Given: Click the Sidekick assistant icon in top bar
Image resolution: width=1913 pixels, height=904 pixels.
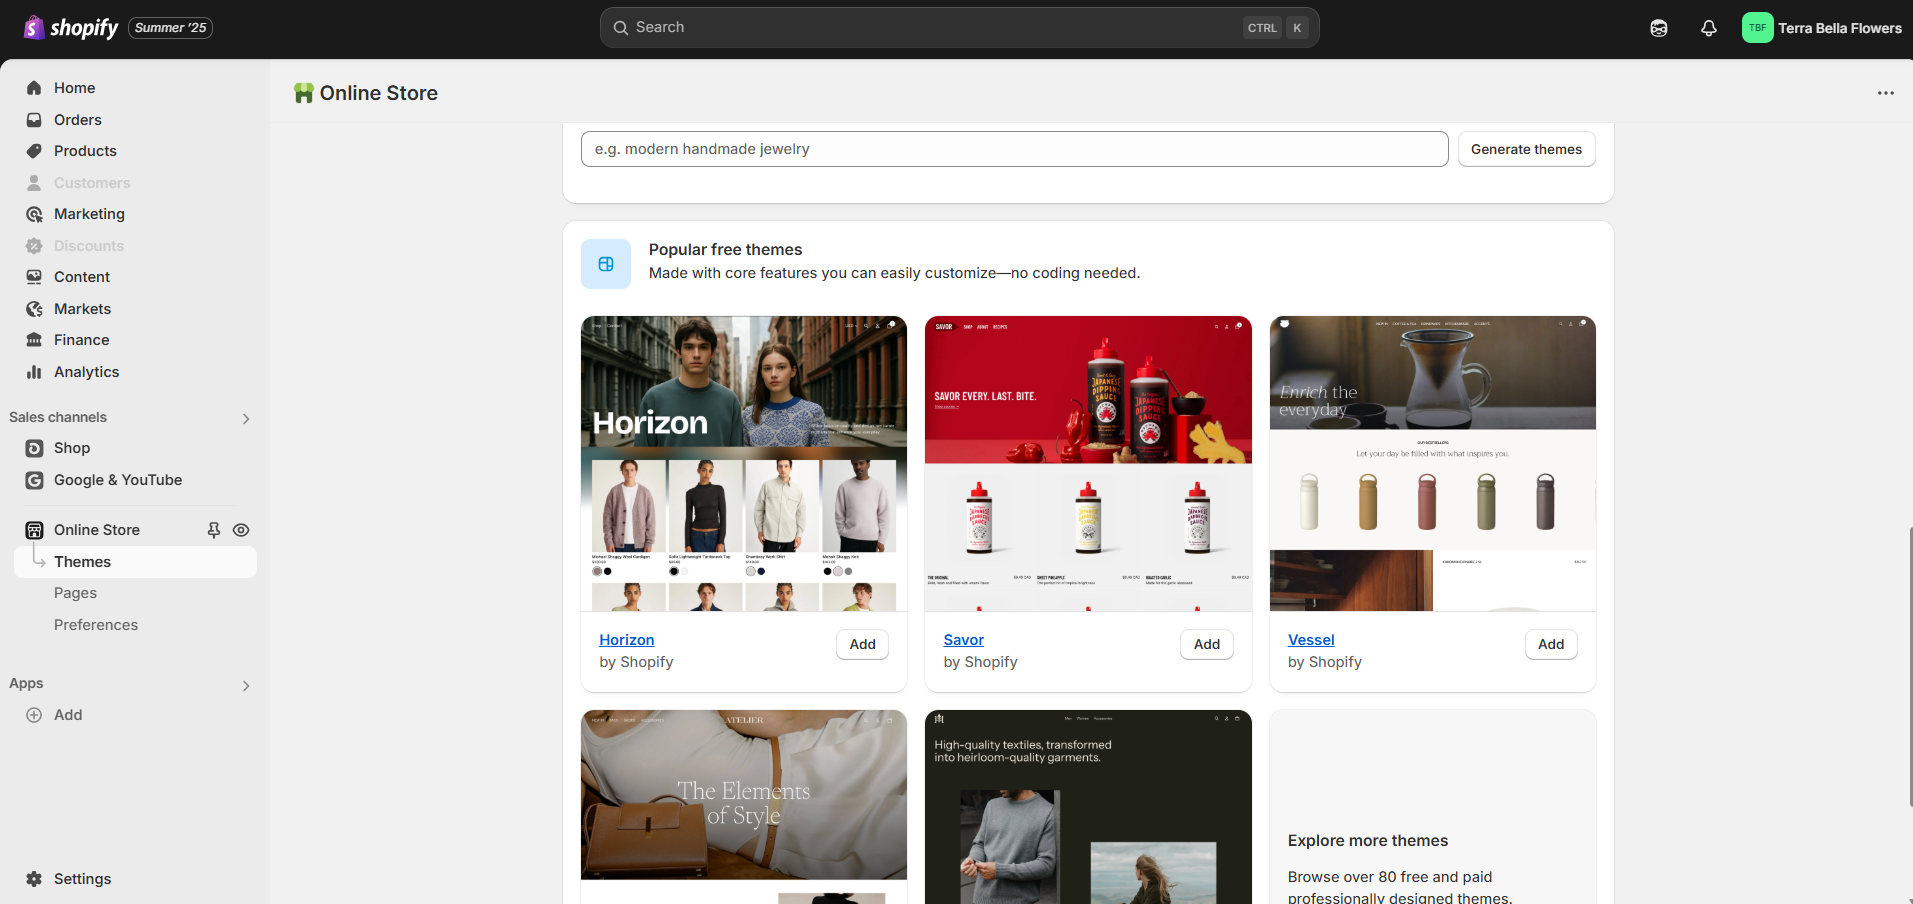Looking at the screenshot, I should 1658,28.
